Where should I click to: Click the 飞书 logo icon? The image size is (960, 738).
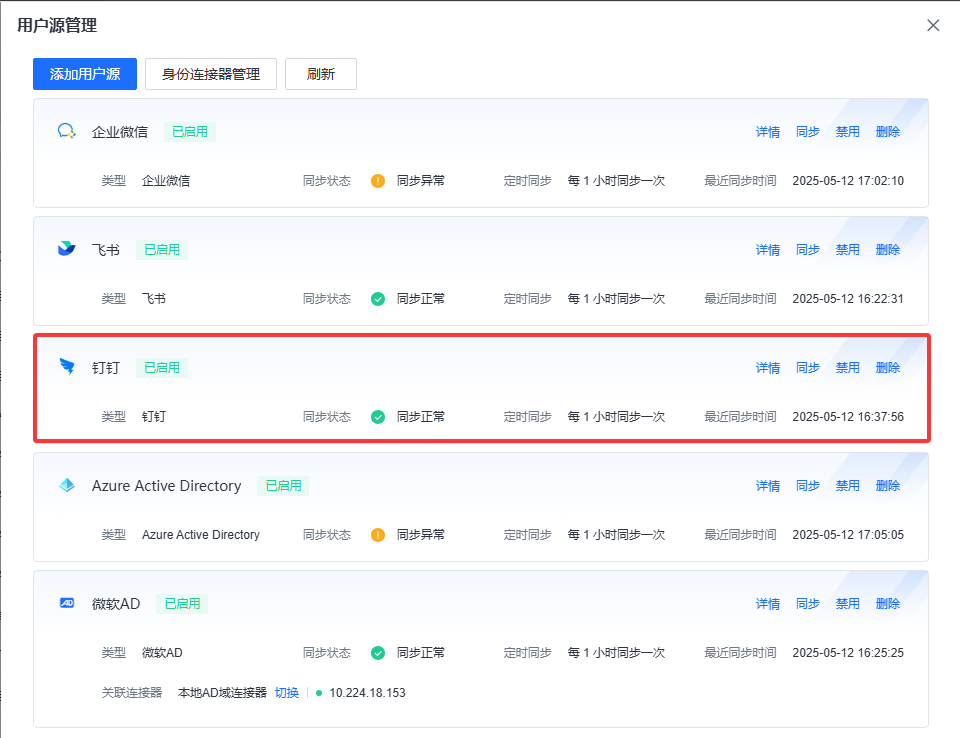[x=67, y=249]
